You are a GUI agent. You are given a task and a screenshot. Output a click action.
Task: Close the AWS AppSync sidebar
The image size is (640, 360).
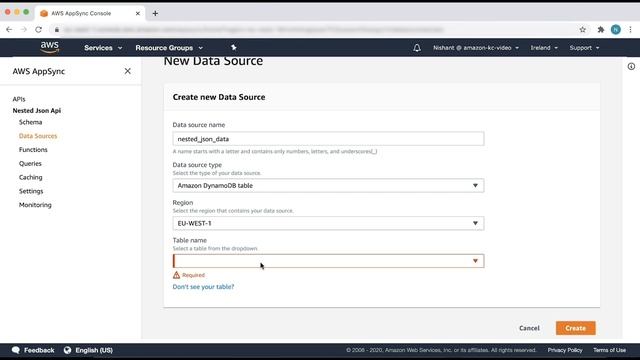click(127, 71)
